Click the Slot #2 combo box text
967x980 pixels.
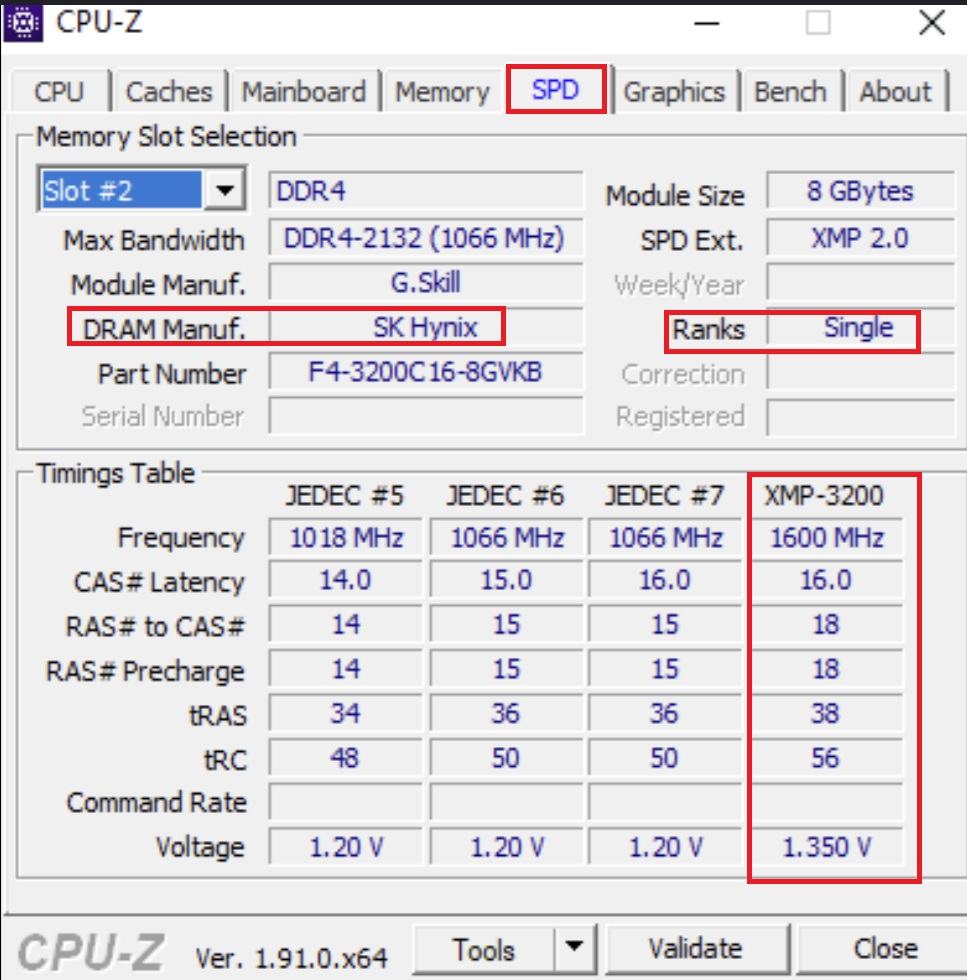[x=122, y=190]
